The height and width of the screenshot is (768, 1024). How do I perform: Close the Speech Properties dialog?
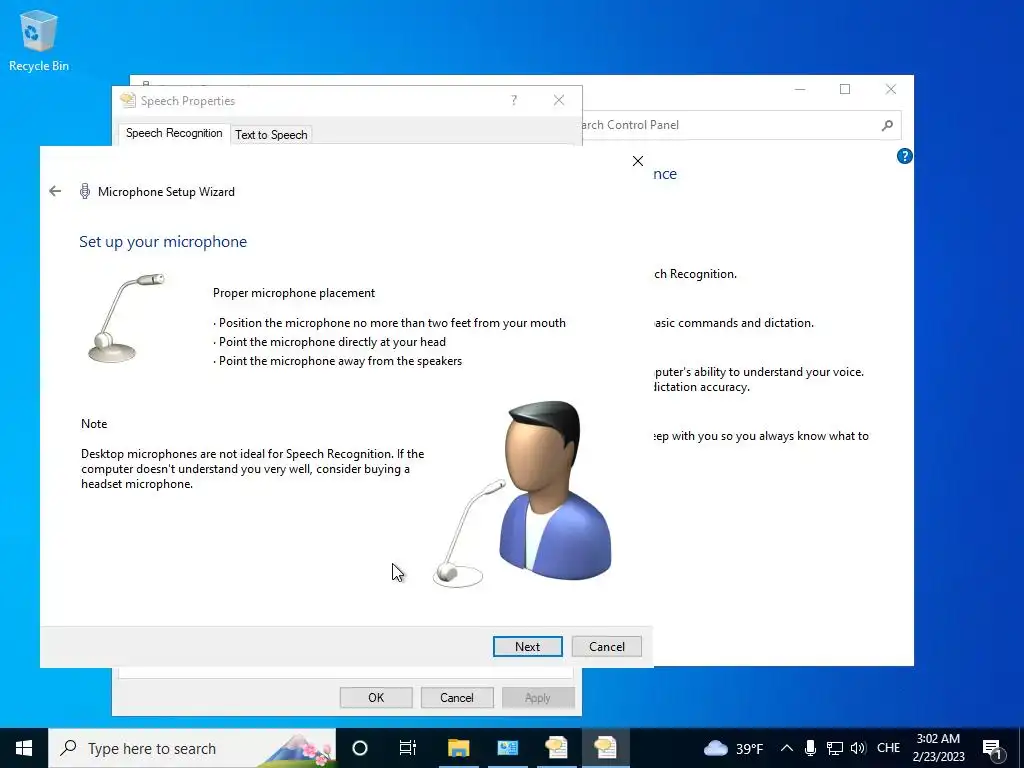point(559,100)
